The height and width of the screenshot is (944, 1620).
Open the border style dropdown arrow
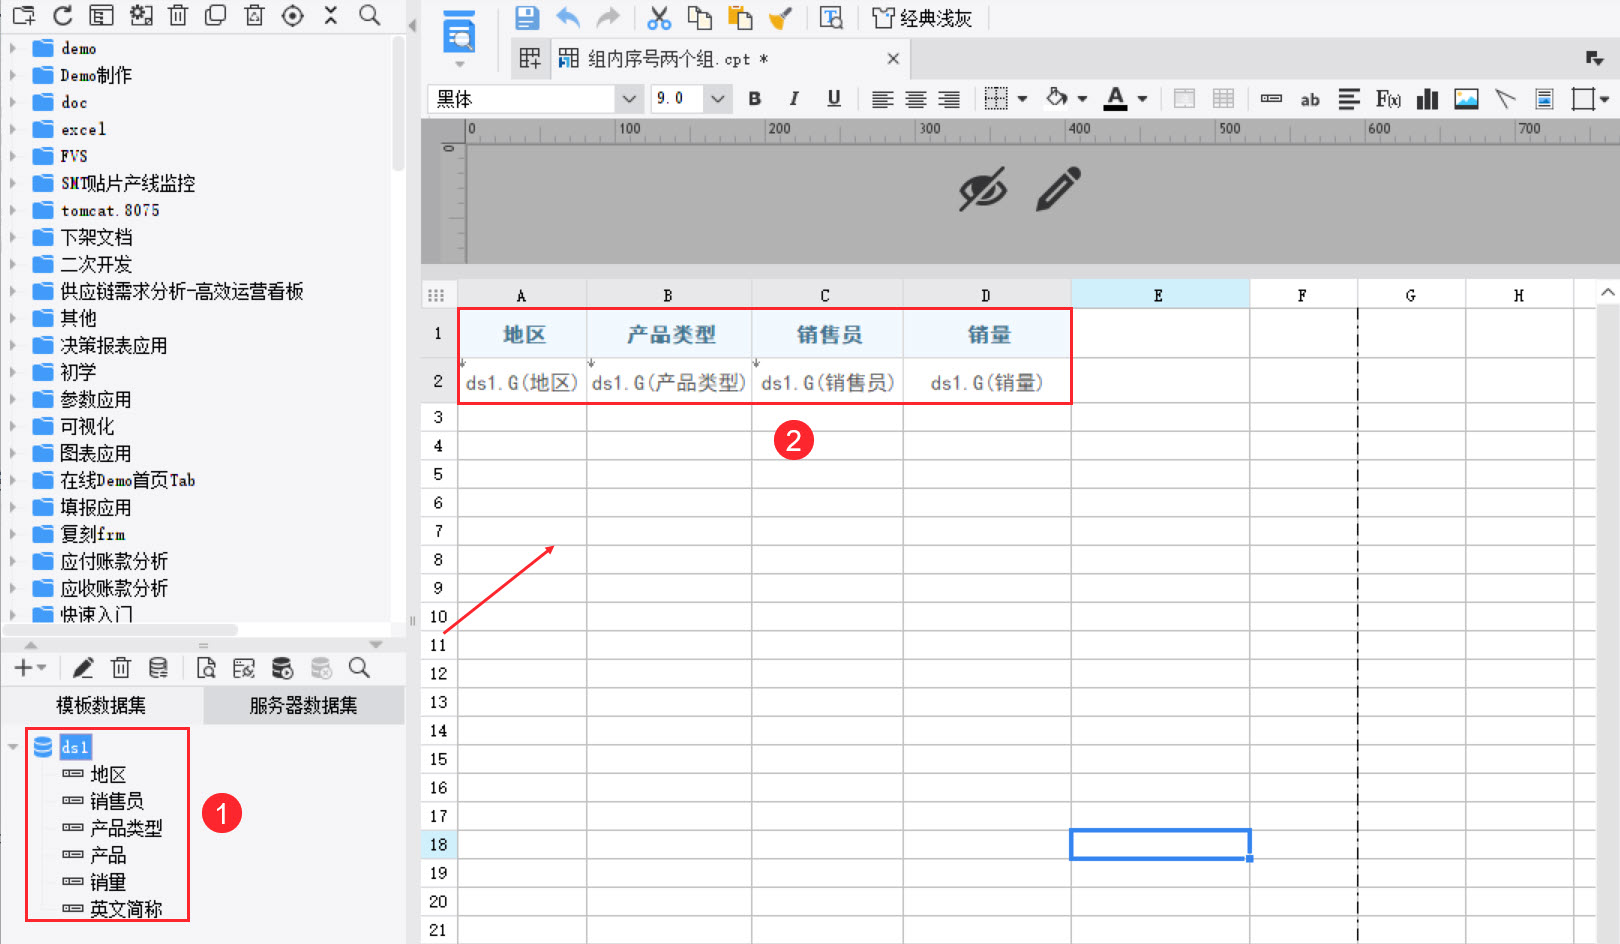(1022, 99)
